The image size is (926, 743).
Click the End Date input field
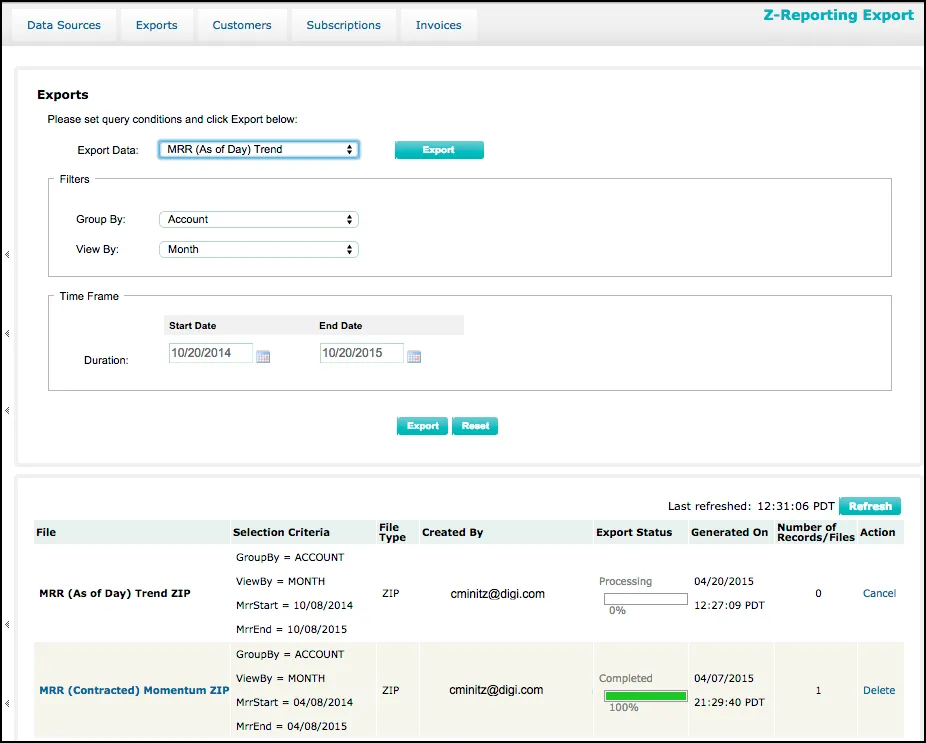tap(362, 353)
